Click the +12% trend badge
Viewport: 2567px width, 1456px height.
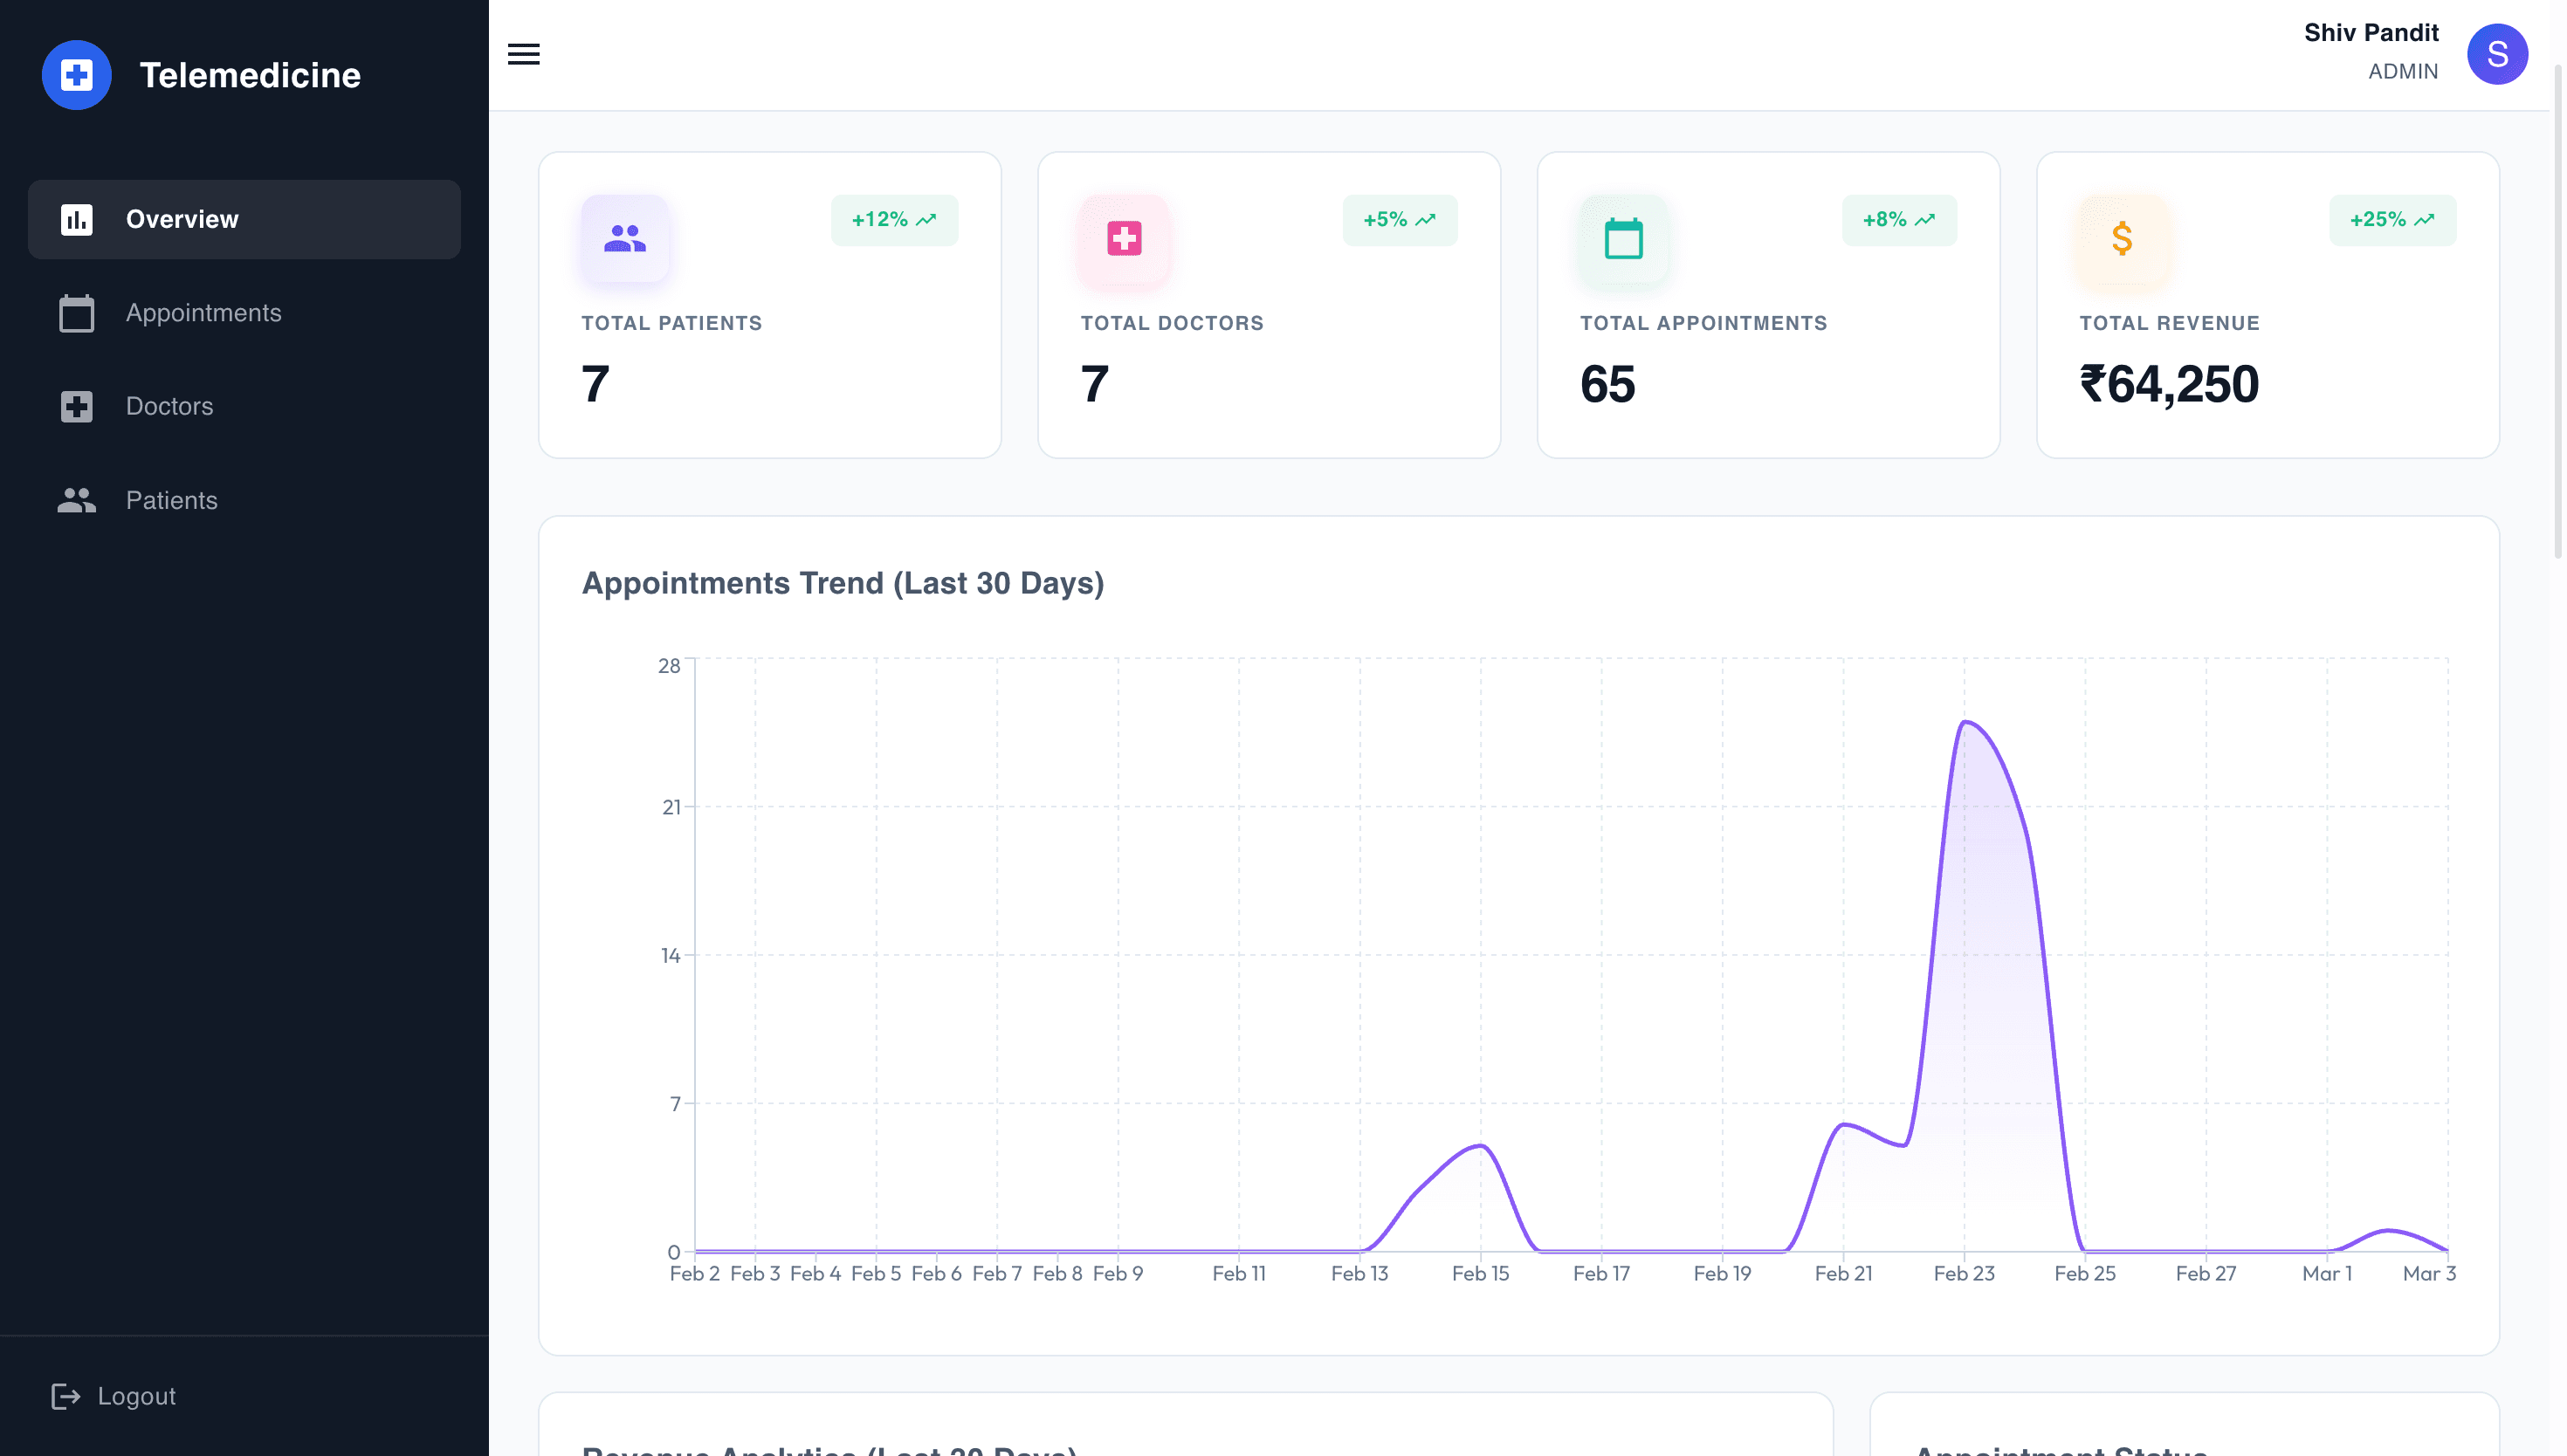(x=894, y=220)
